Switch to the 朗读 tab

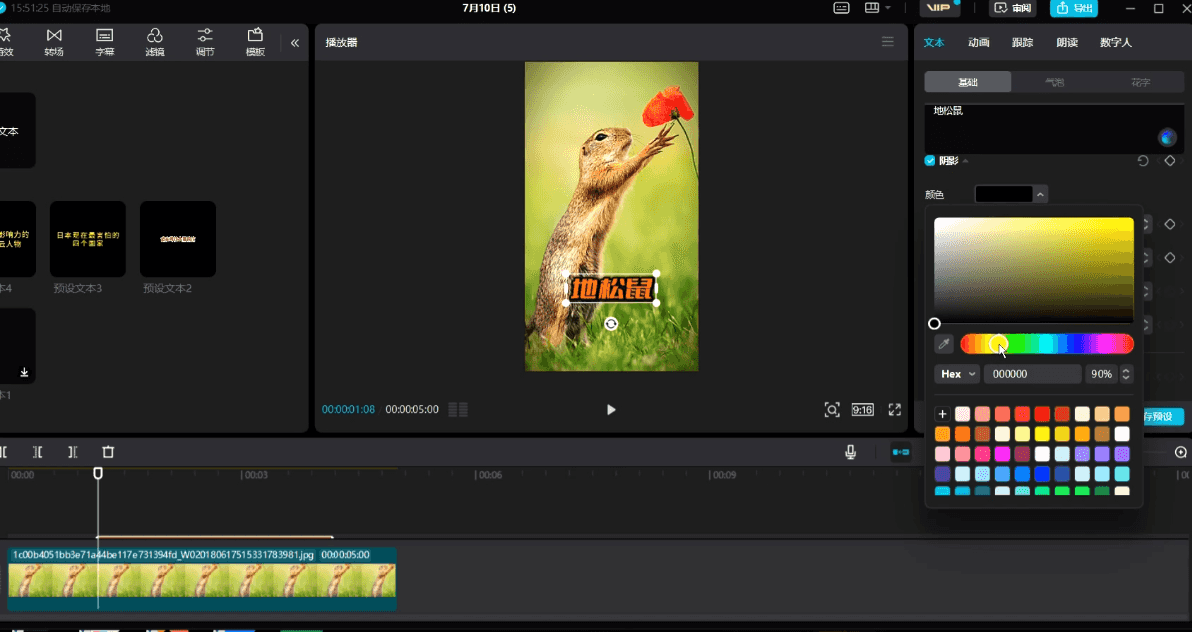pos(1067,43)
